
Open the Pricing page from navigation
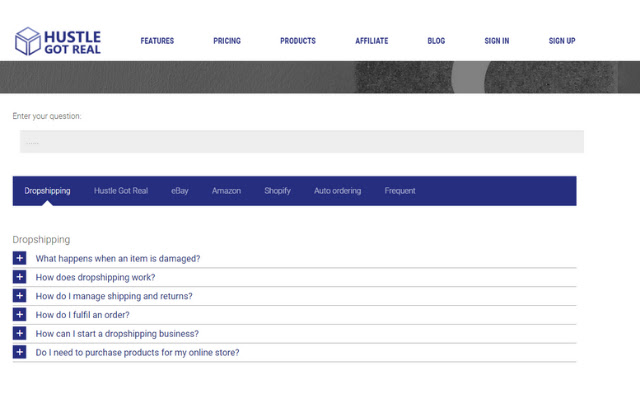coord(227,41)
